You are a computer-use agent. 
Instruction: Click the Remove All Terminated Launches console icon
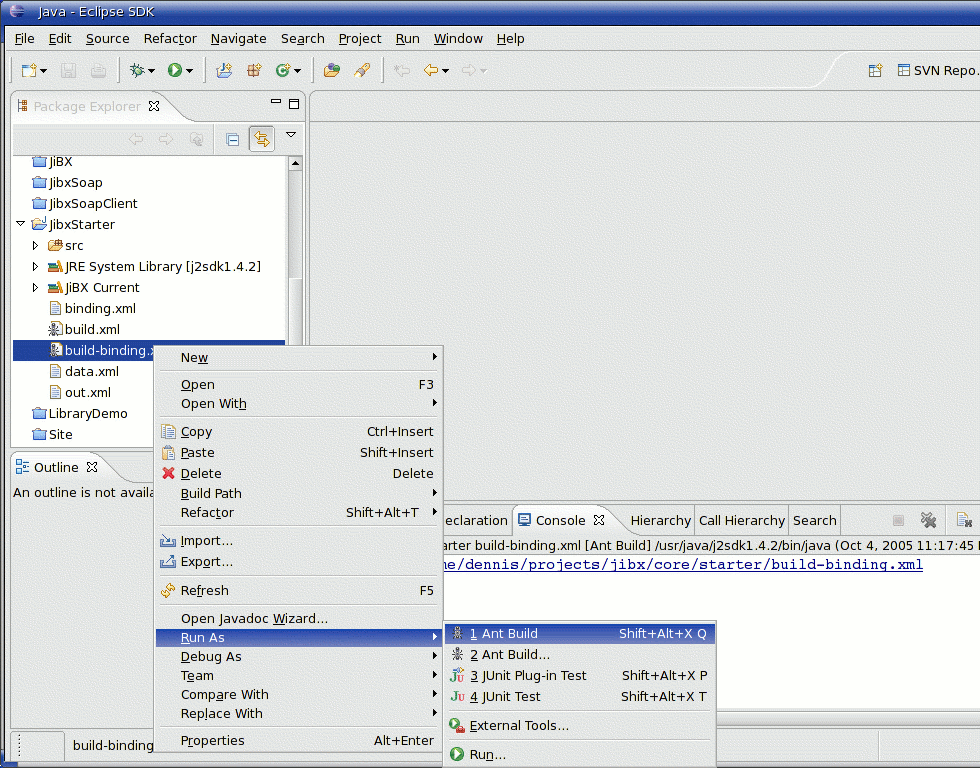click(x=928, y=520)
